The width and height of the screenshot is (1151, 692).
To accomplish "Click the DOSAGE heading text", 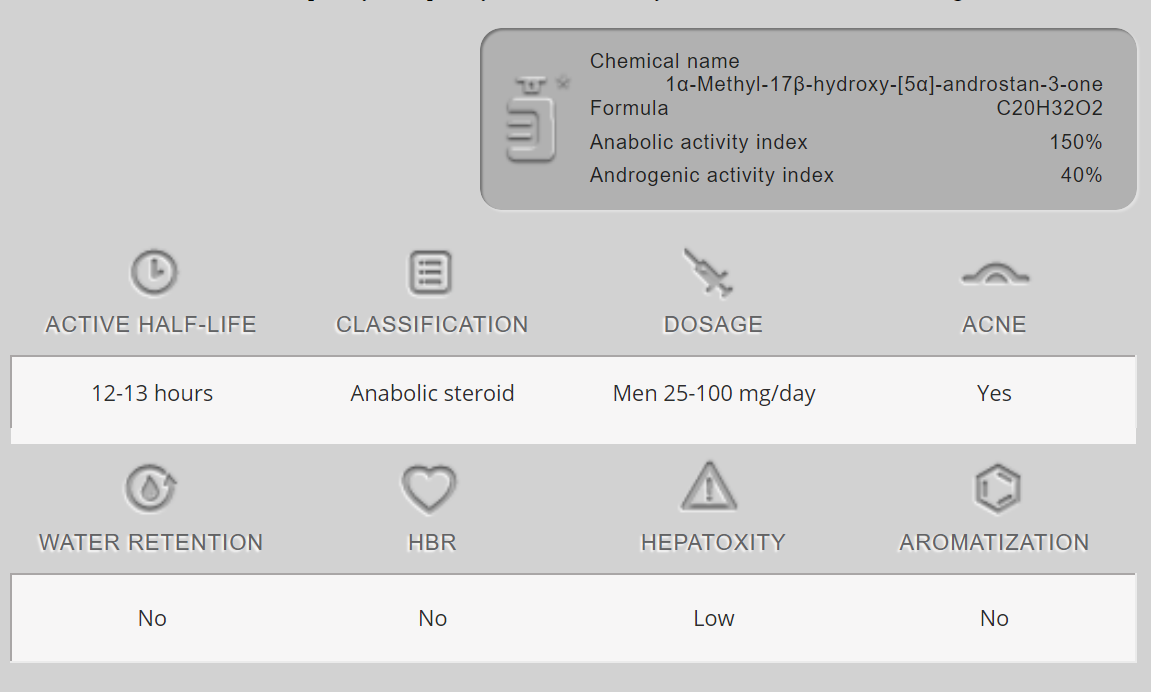I will [x=713, y=325].
